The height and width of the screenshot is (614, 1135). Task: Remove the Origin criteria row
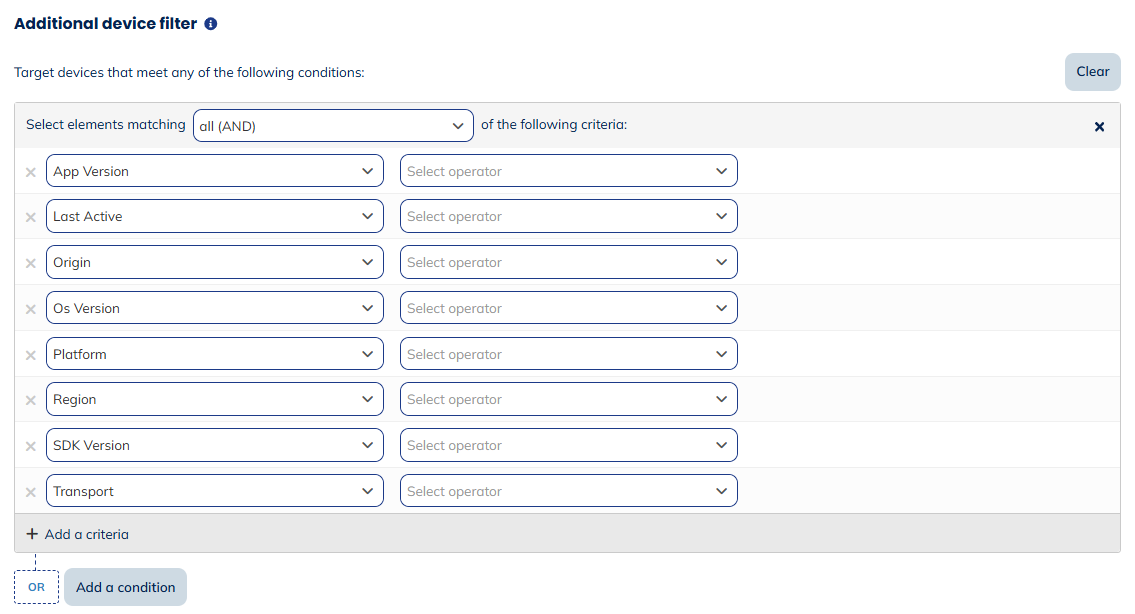point(30,262)
